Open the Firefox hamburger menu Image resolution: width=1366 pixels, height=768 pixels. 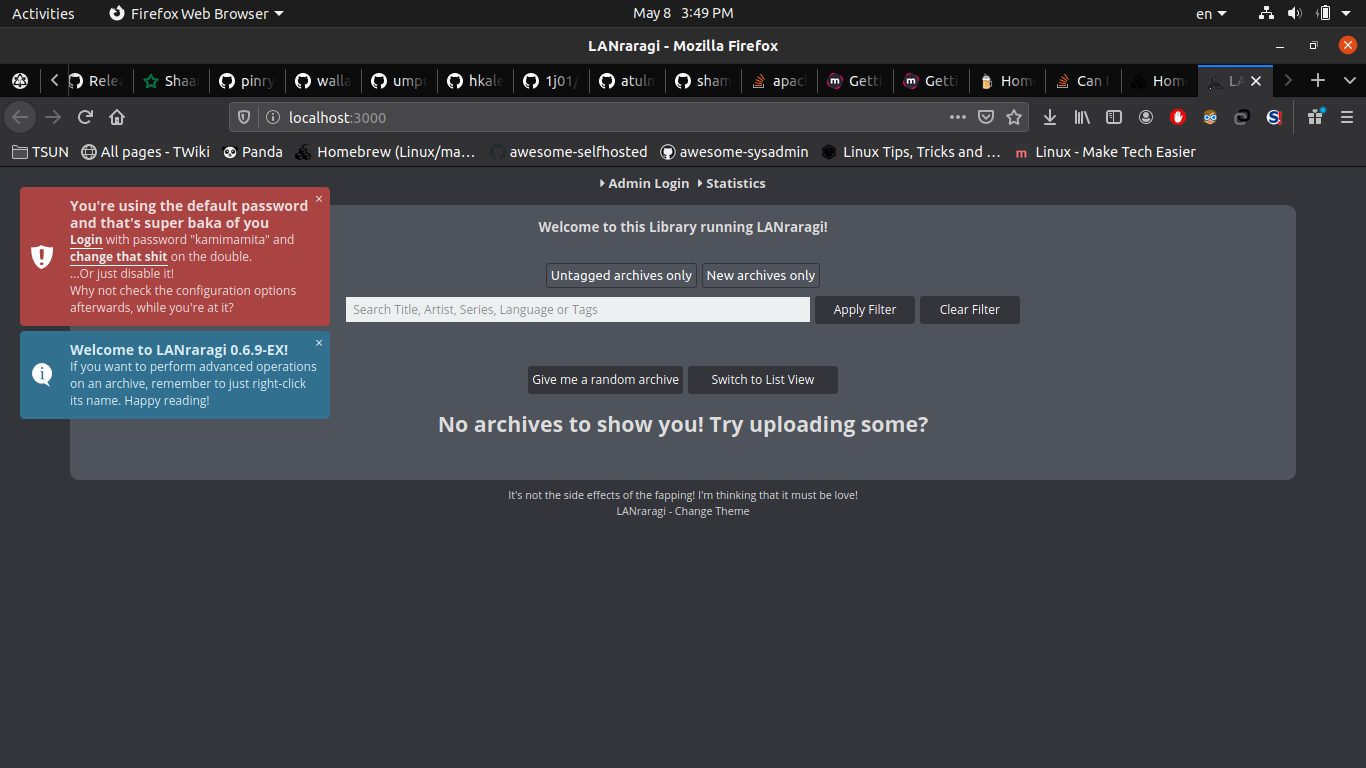pyautogui.click(x=1346, y=117)
